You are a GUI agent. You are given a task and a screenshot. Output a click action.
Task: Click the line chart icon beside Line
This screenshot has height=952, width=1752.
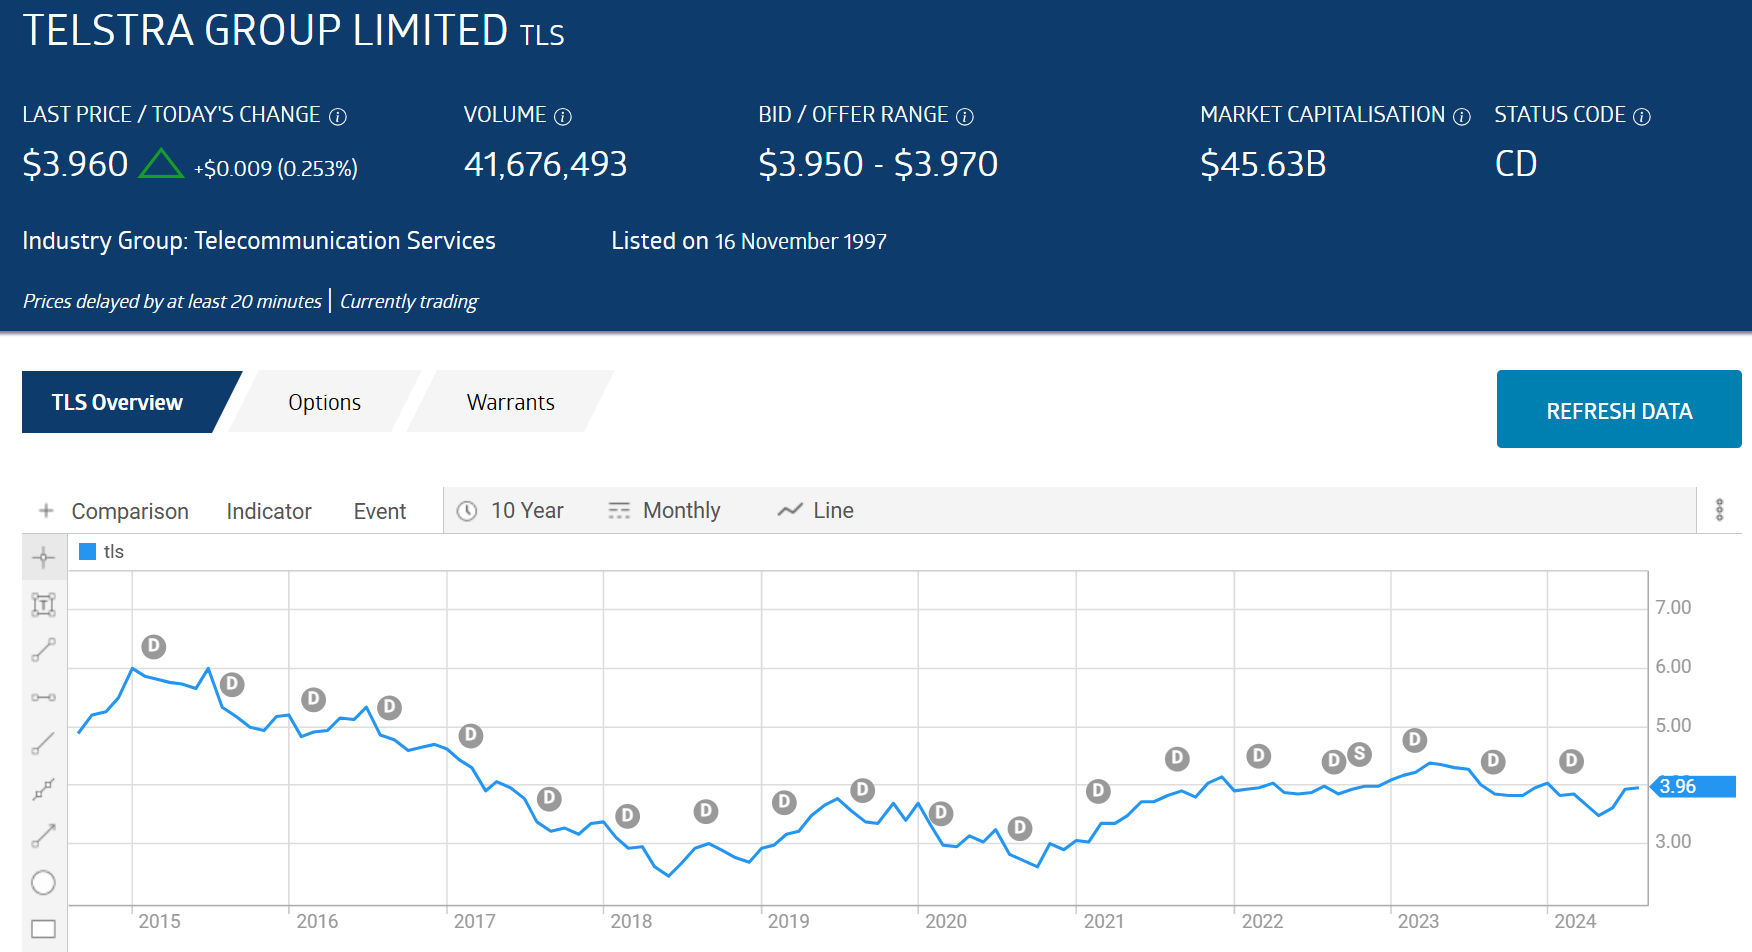[x=790, y=510]
